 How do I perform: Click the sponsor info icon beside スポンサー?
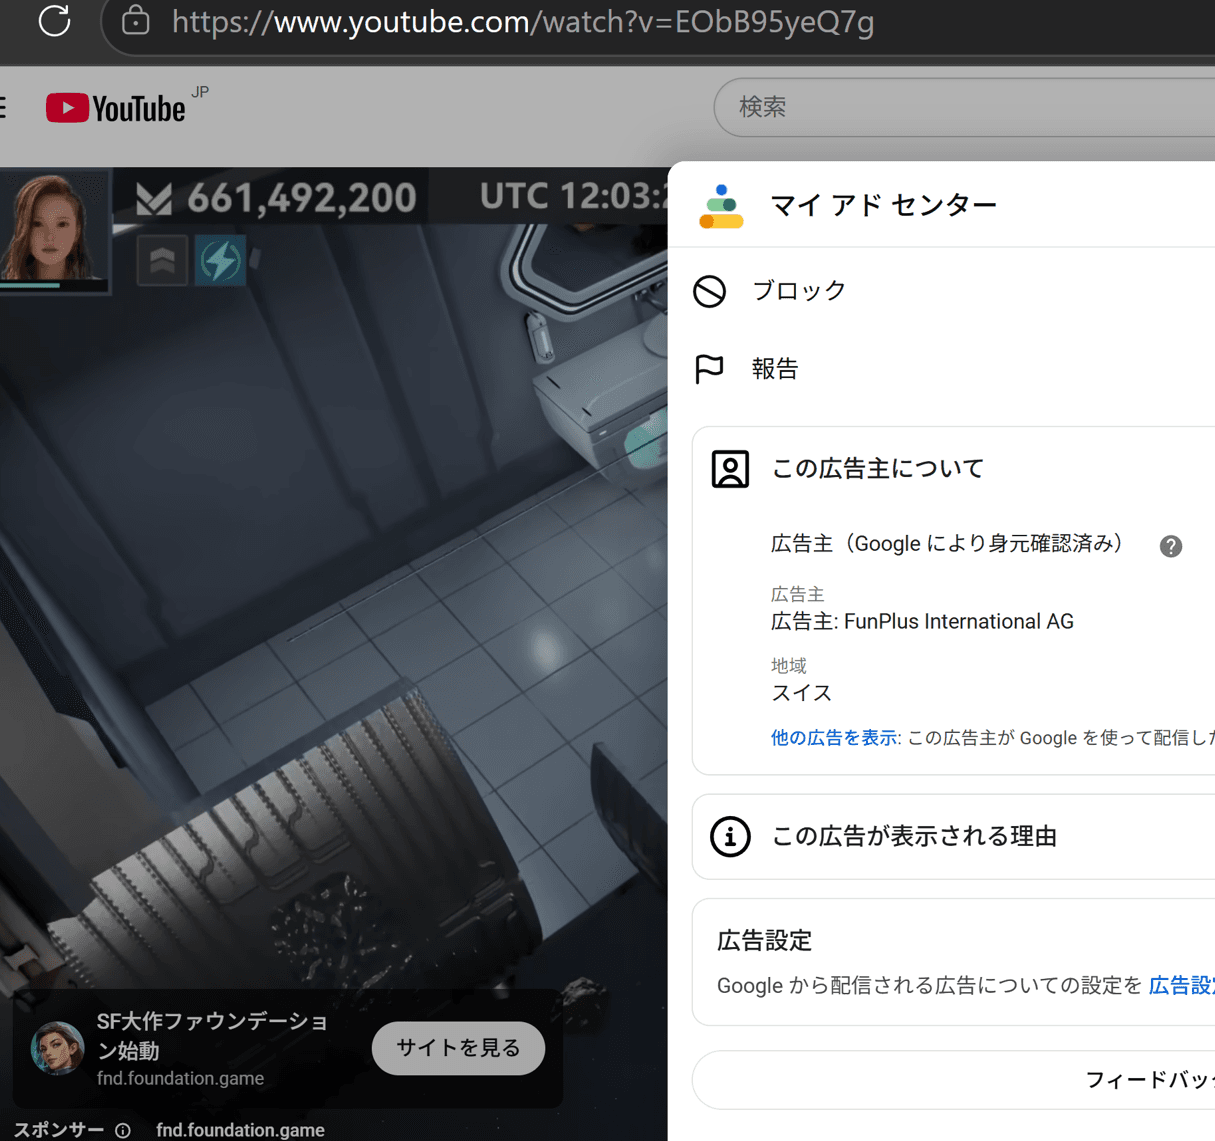pos(122,1131)
